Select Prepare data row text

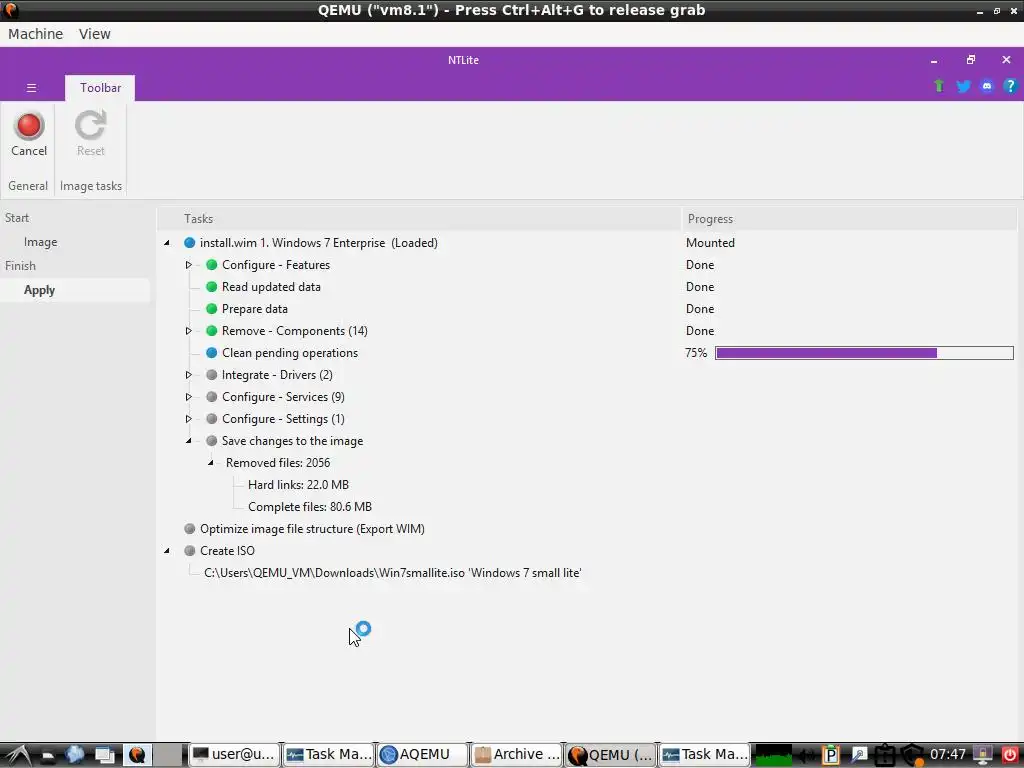[x=255, y=309]
